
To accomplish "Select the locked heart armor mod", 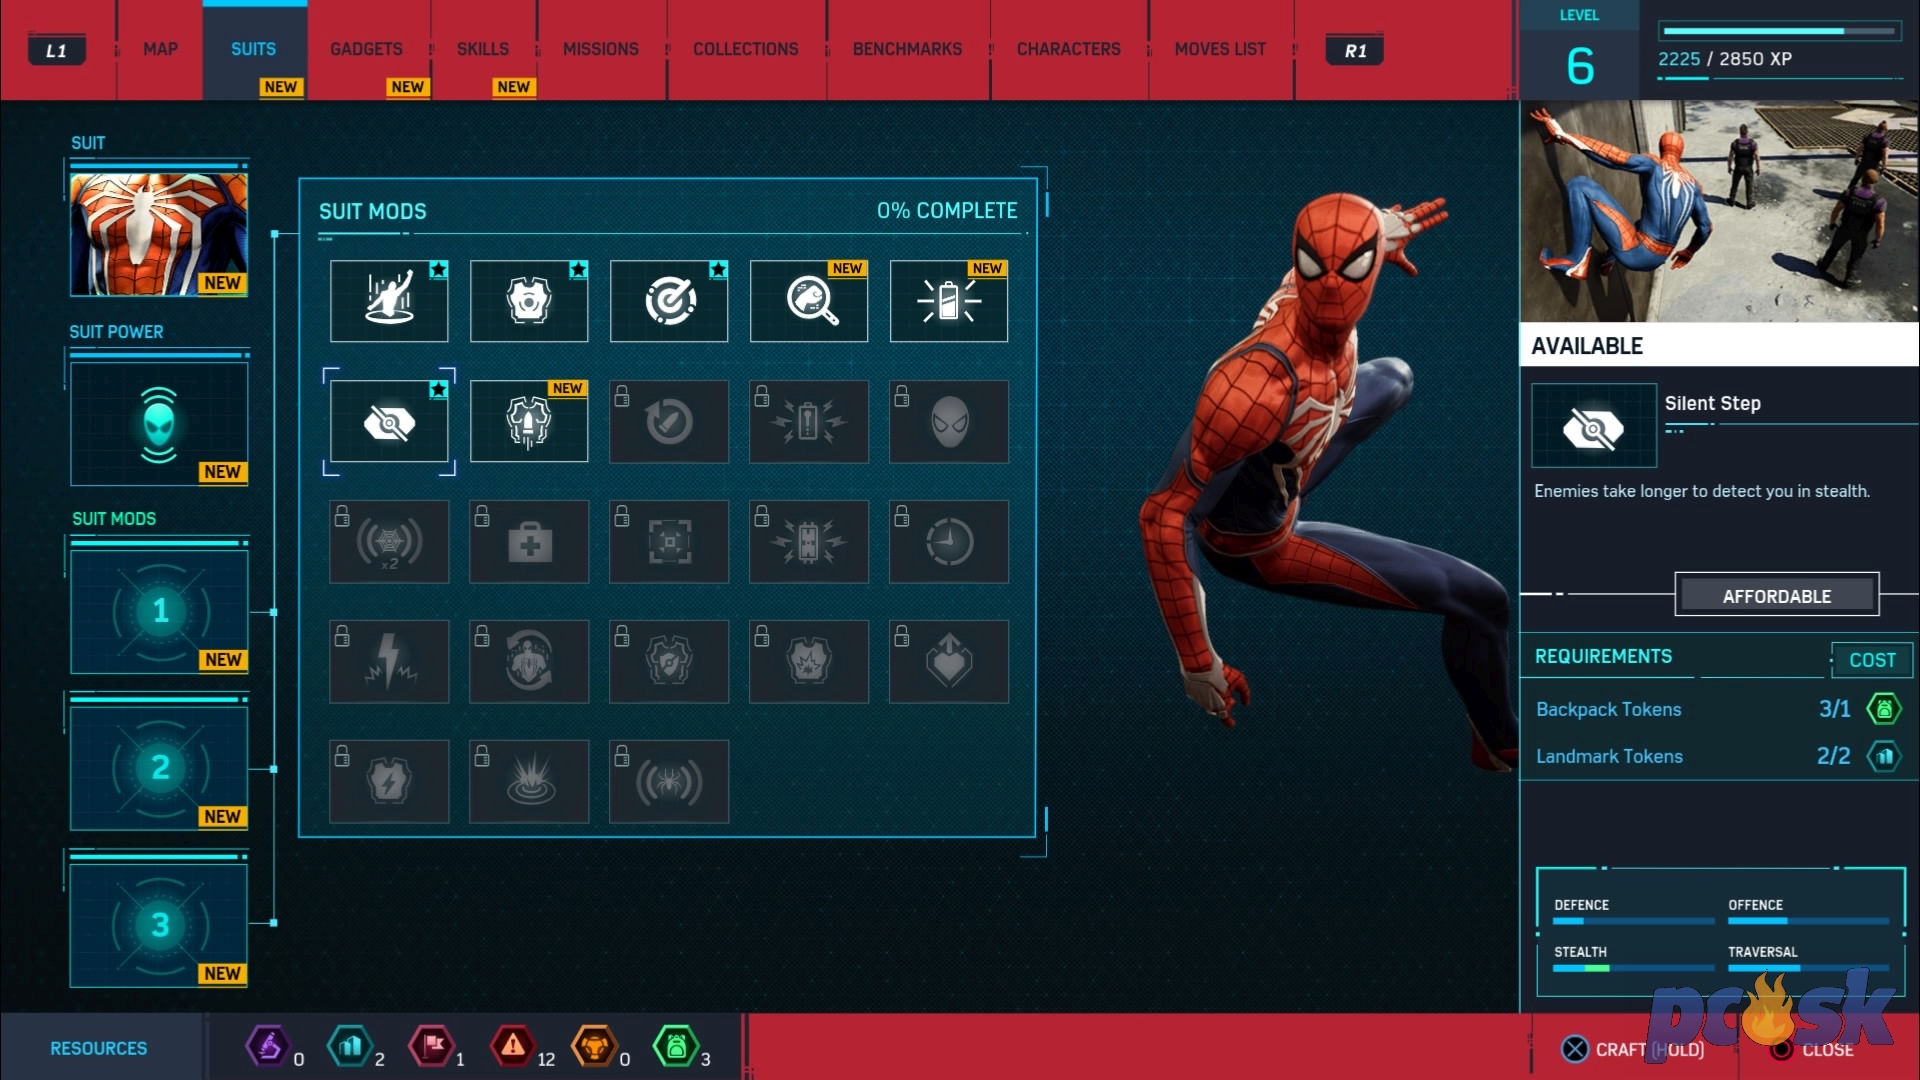I will (949, 661).
